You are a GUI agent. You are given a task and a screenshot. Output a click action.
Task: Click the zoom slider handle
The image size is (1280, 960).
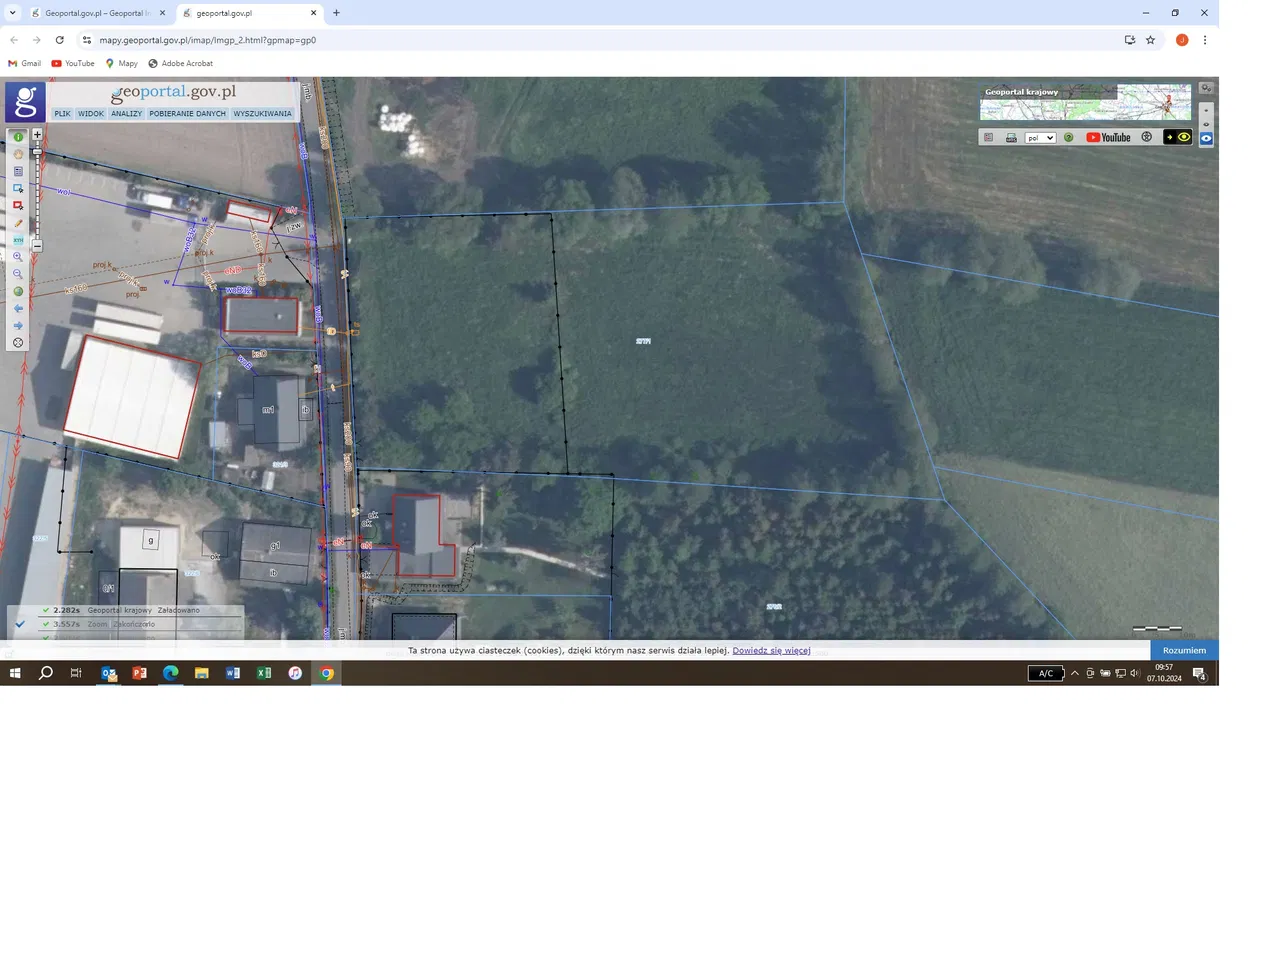click(x=37, y=151)
